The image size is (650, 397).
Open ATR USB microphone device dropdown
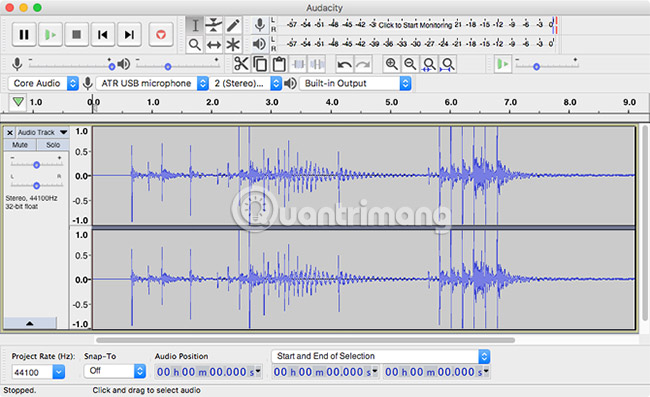[152, 83]
